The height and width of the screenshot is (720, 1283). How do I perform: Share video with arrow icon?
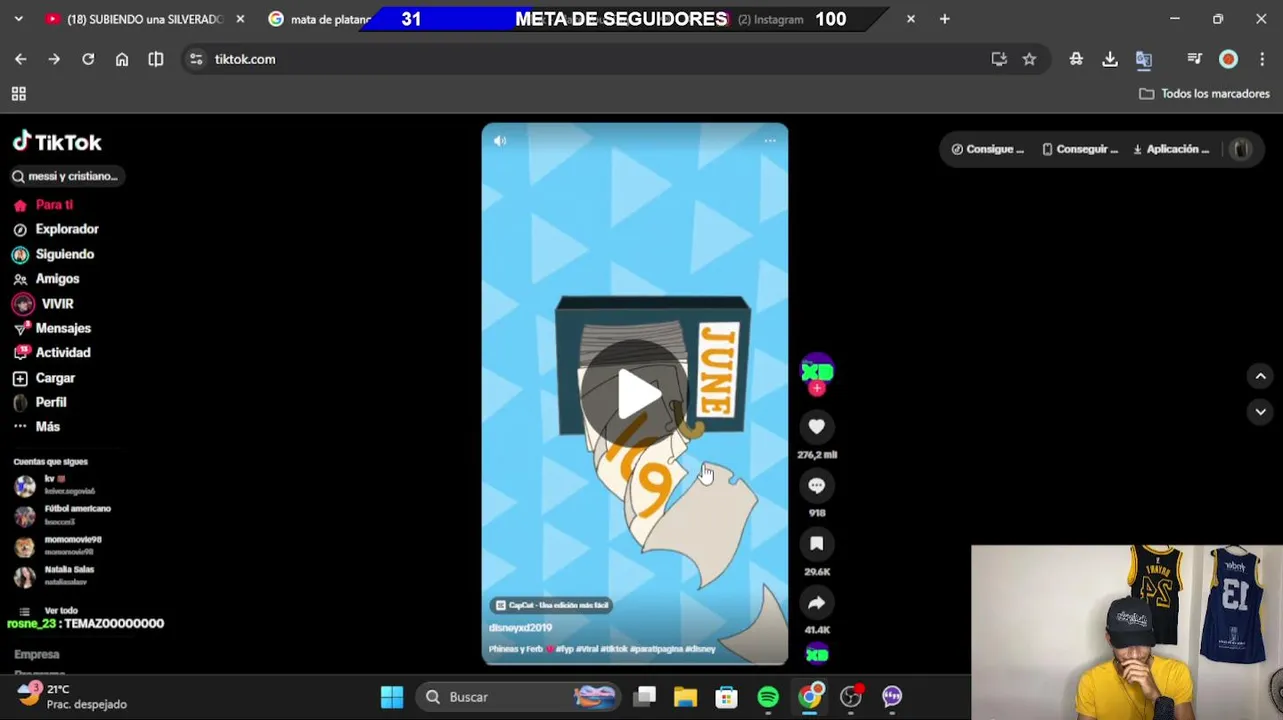click(817, 603)
